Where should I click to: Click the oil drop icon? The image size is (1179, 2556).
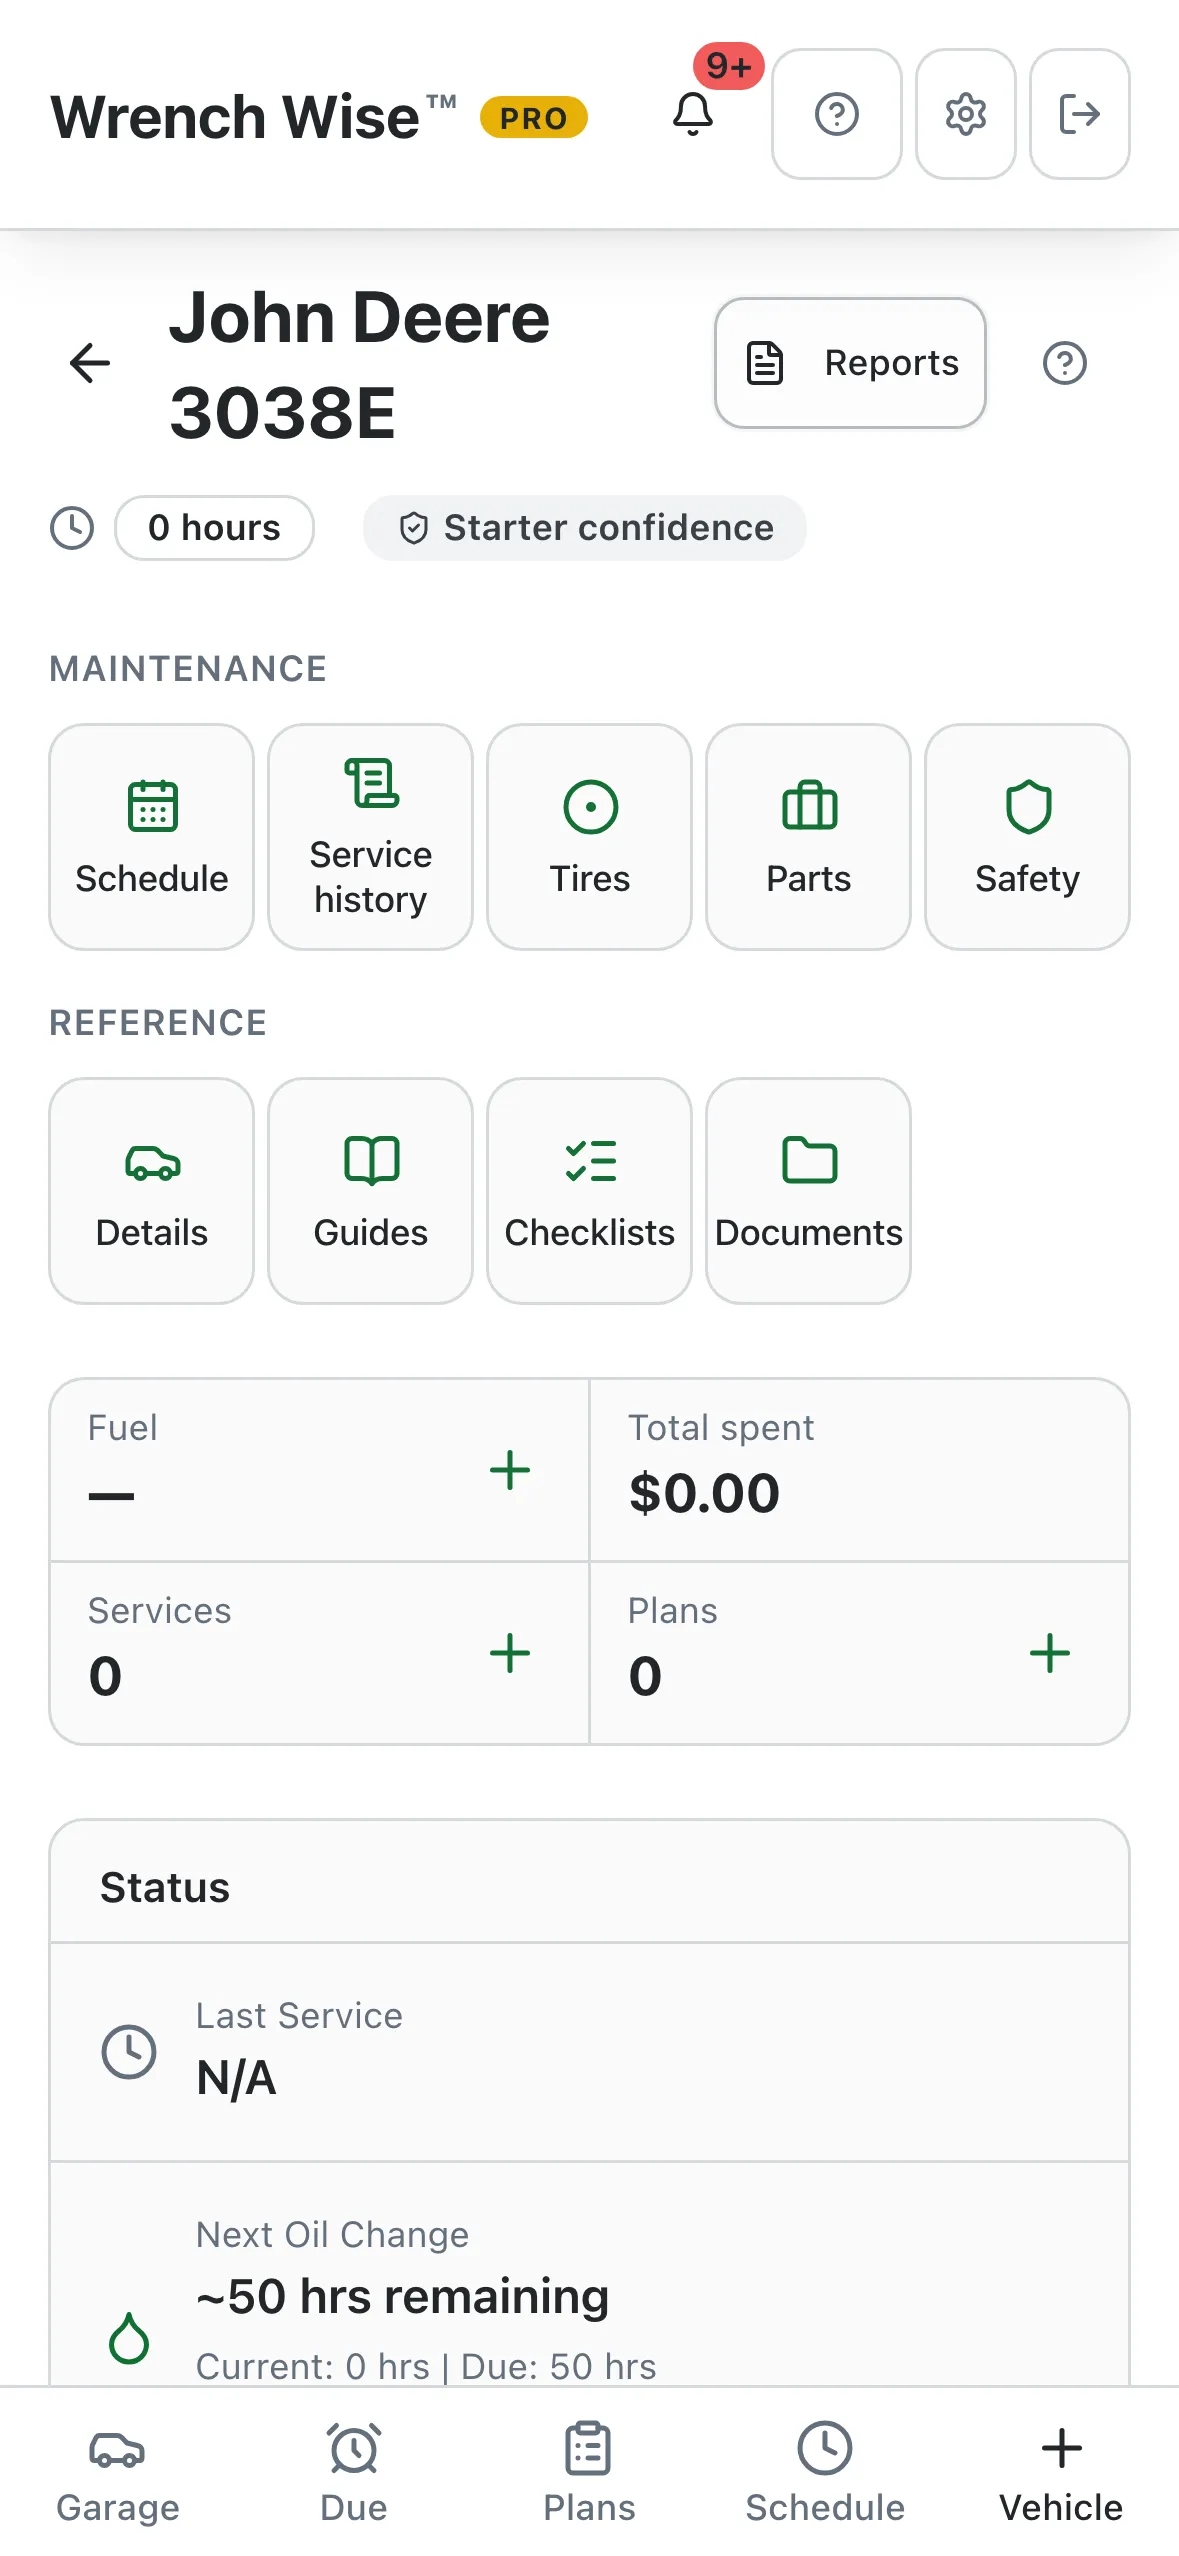[129, 2339]
